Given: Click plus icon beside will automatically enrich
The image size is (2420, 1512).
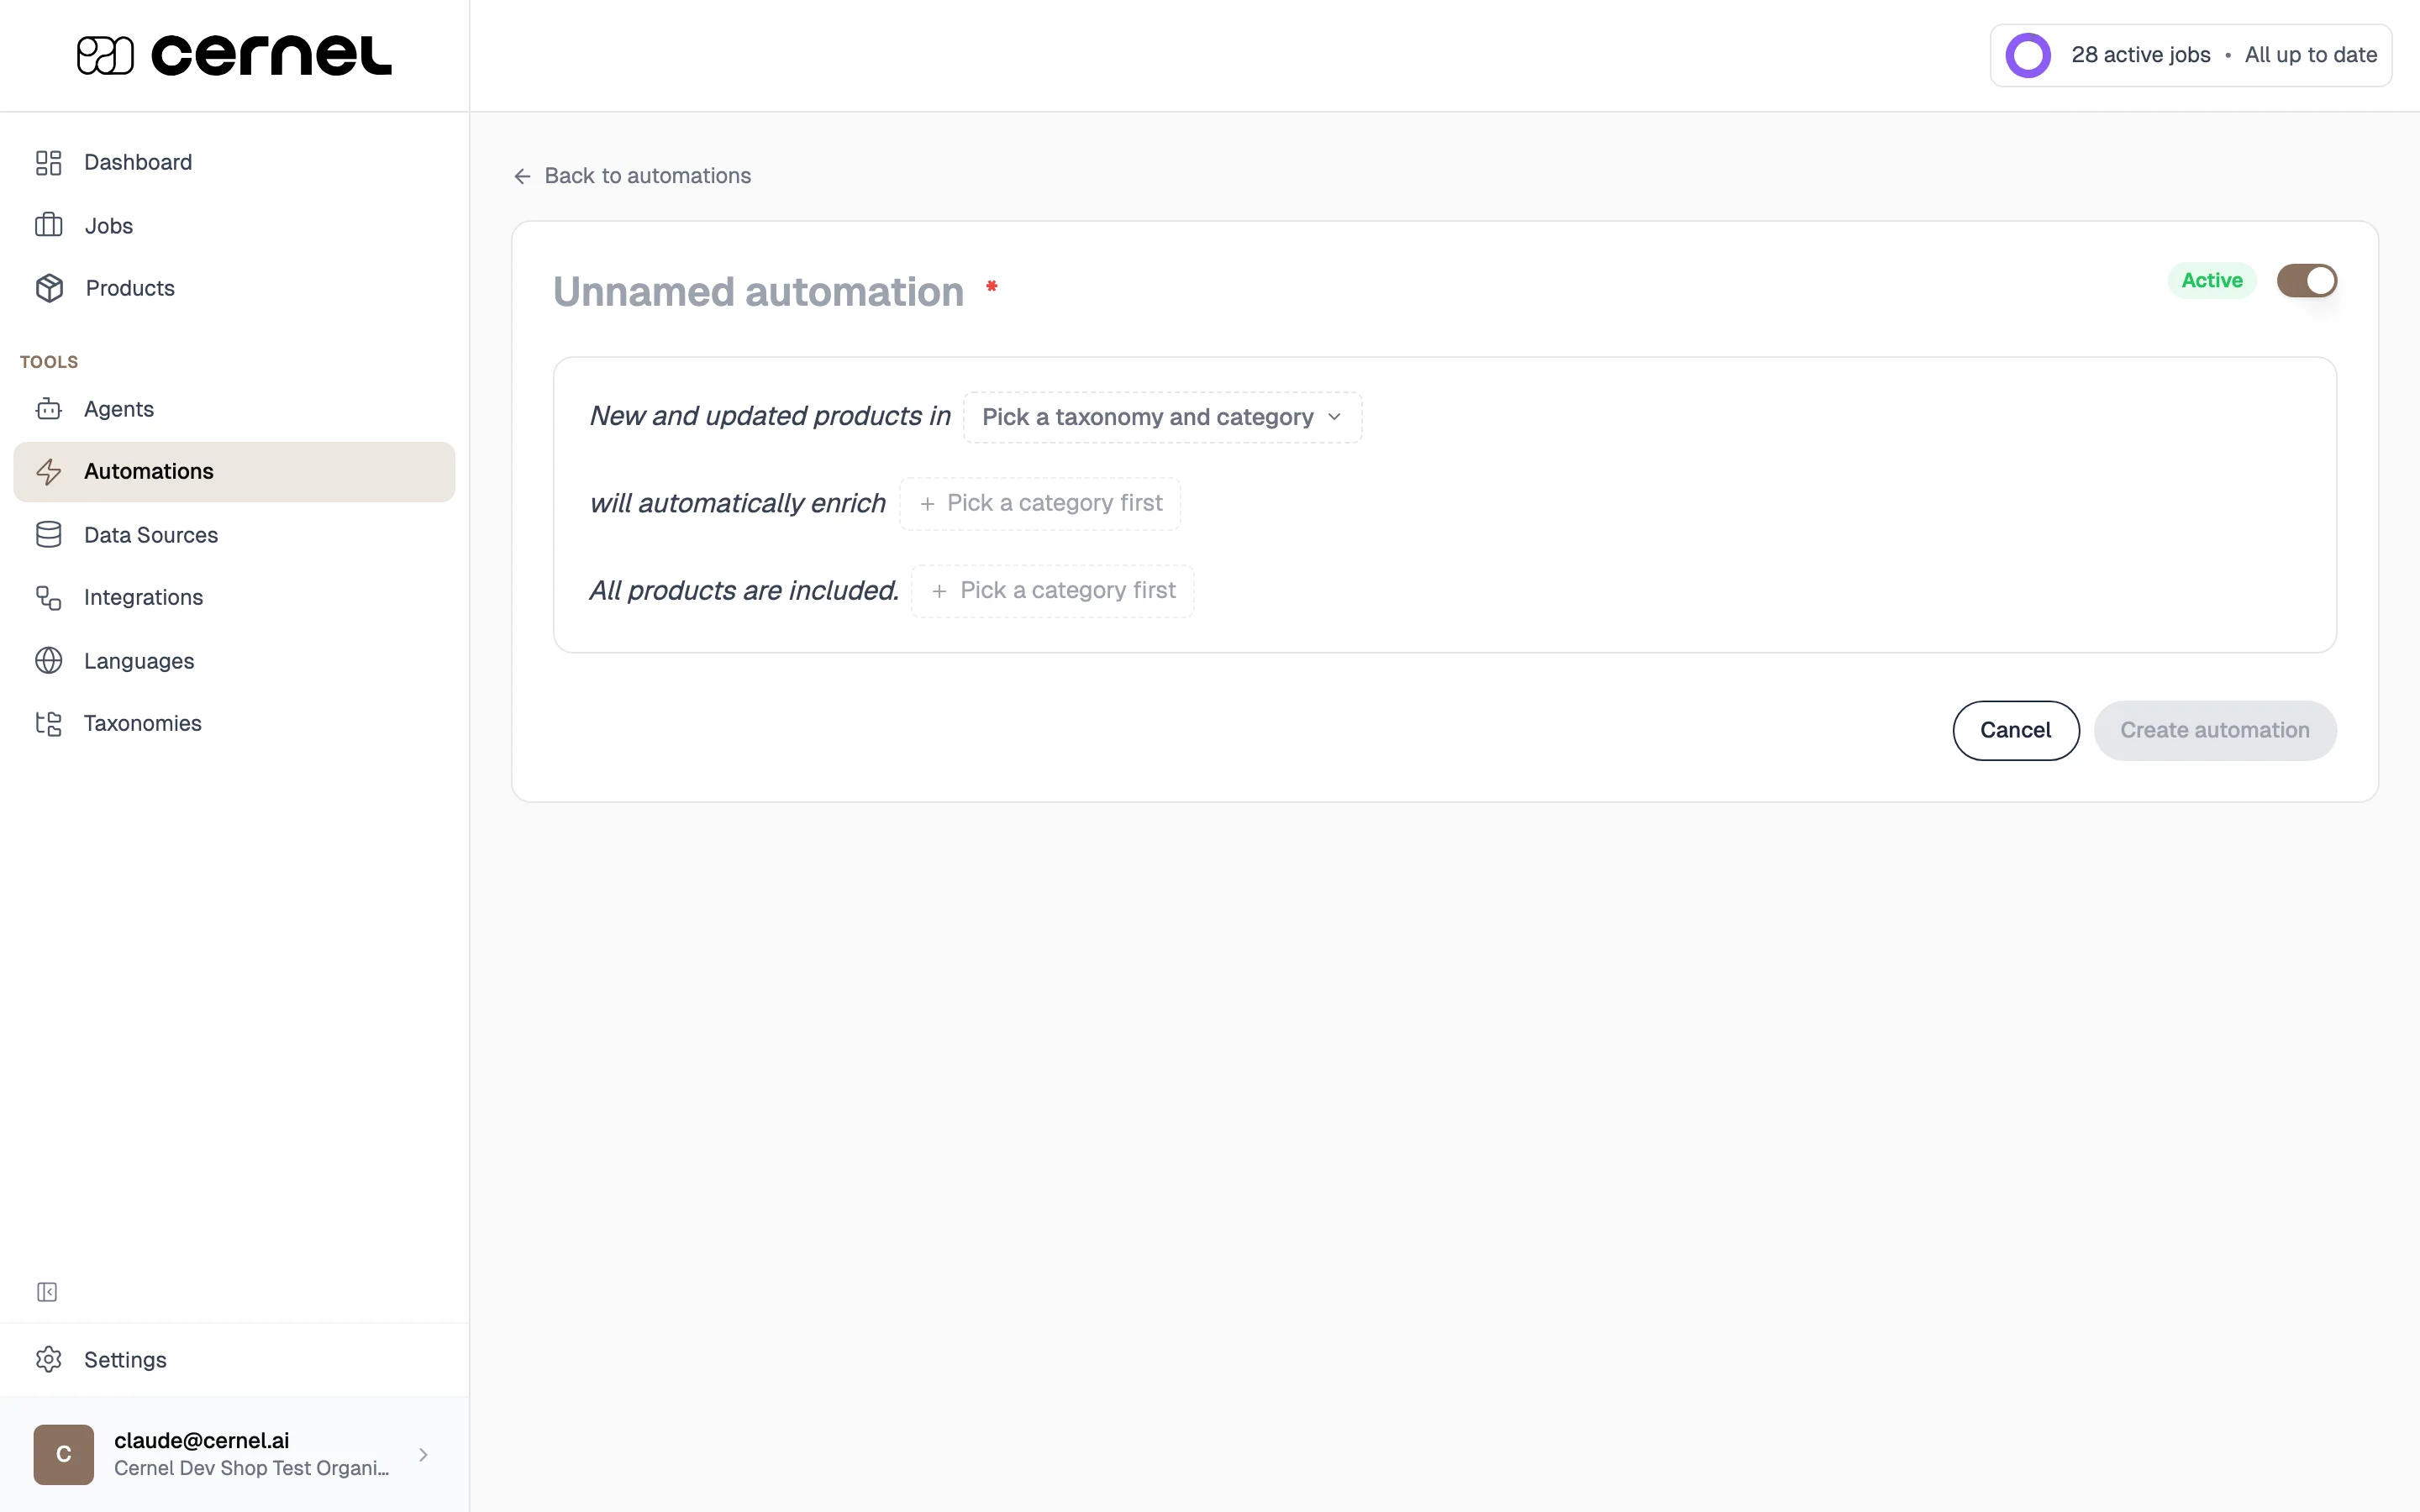Looking at the screenshot, I should (x=927, y=504).
